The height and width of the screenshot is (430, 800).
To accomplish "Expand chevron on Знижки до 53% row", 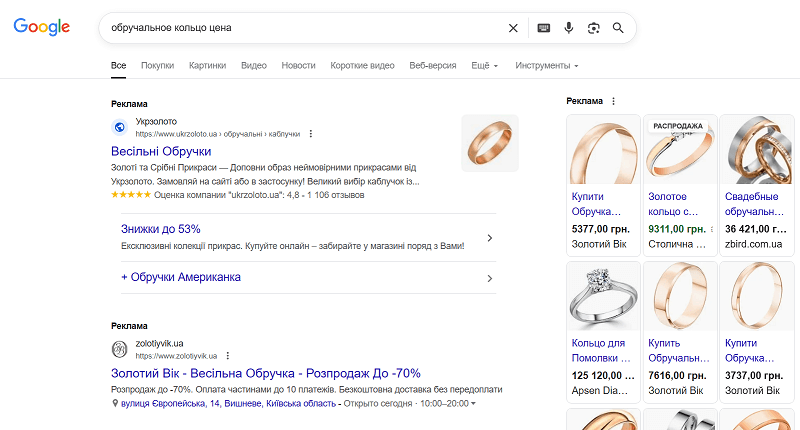I will click(489, 238).
